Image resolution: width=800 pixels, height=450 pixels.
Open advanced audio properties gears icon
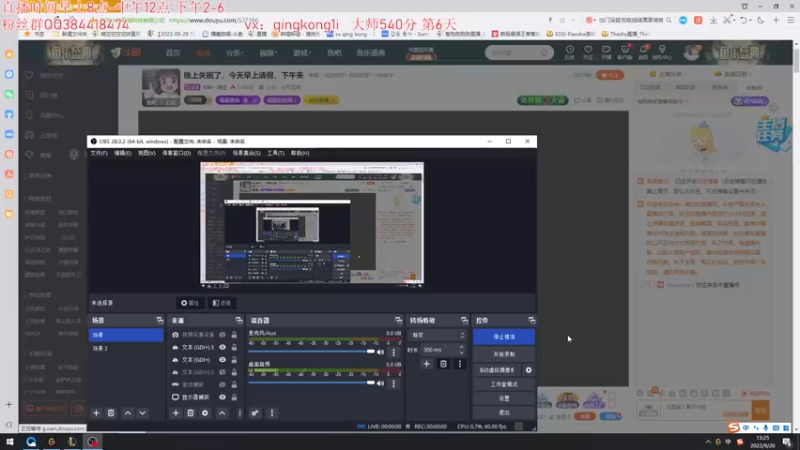click(255, 413)
